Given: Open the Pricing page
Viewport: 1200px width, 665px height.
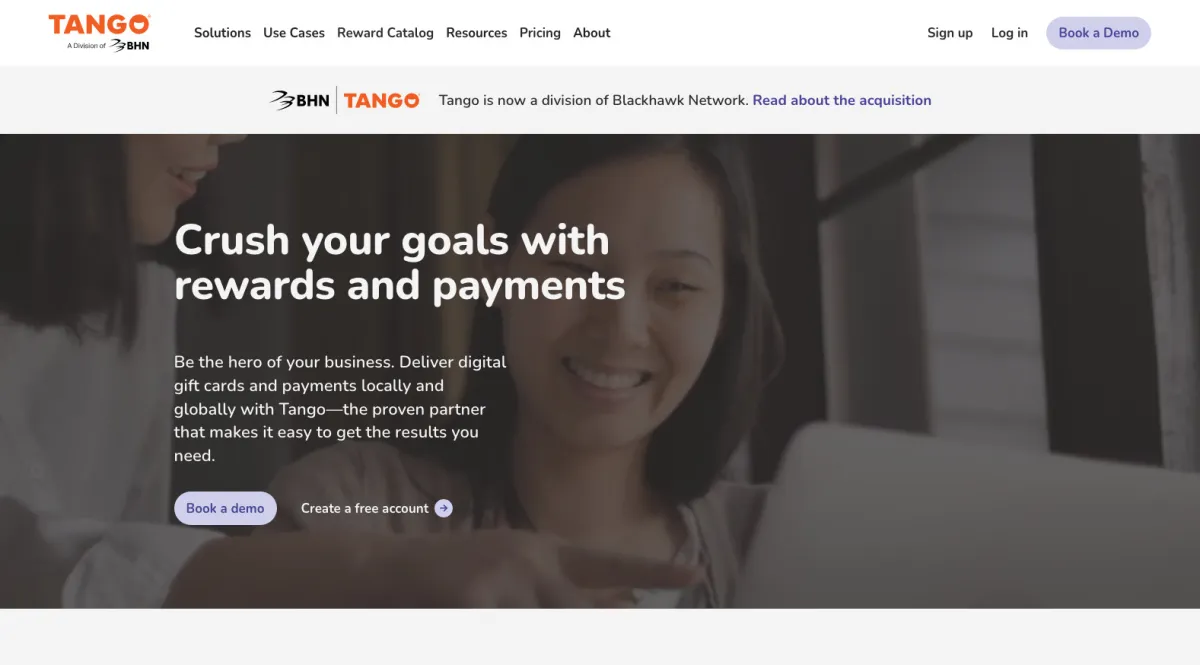Looking at the screenshot, I should (540, 33).
